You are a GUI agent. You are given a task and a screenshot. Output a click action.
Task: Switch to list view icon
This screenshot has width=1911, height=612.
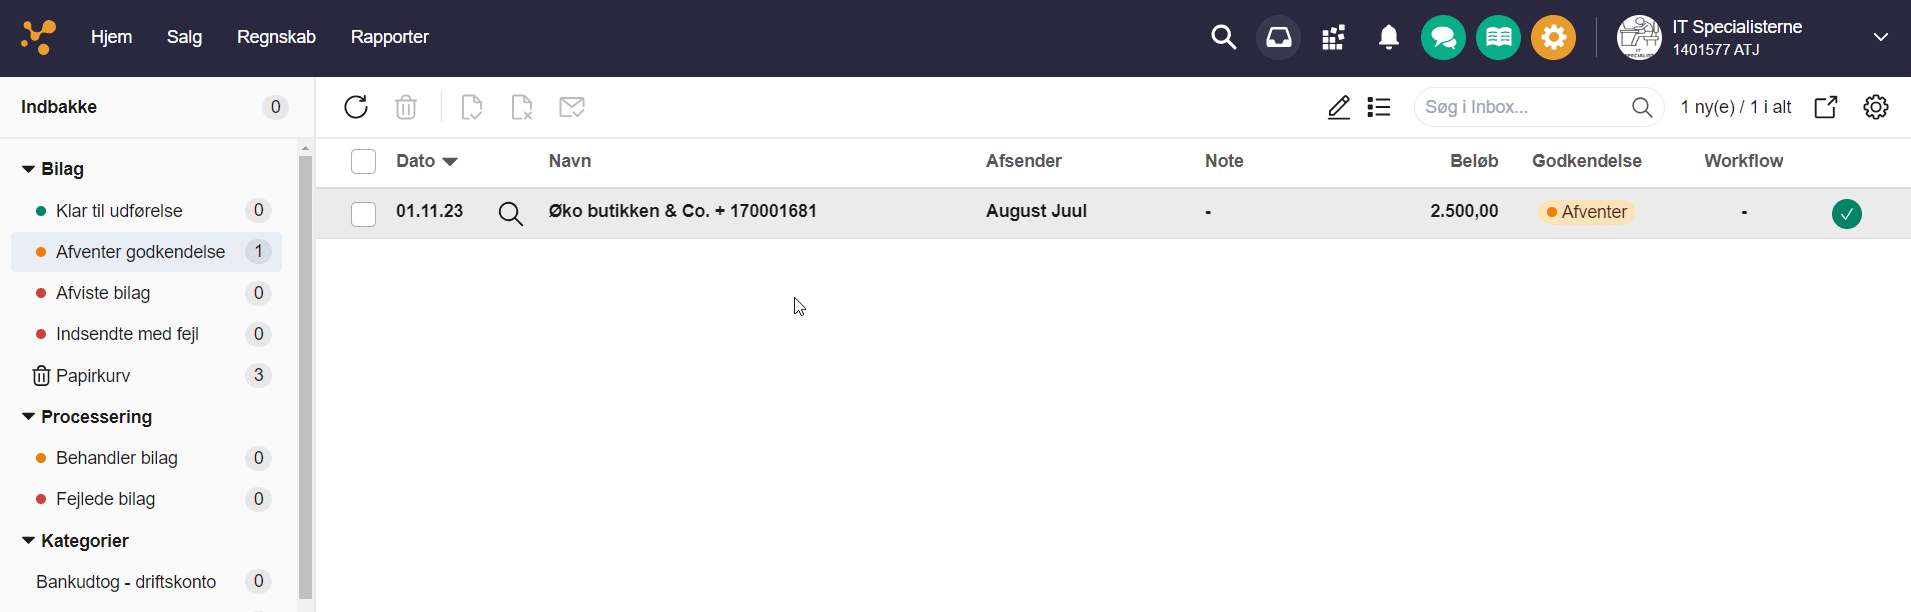(x=1379, y=107)
